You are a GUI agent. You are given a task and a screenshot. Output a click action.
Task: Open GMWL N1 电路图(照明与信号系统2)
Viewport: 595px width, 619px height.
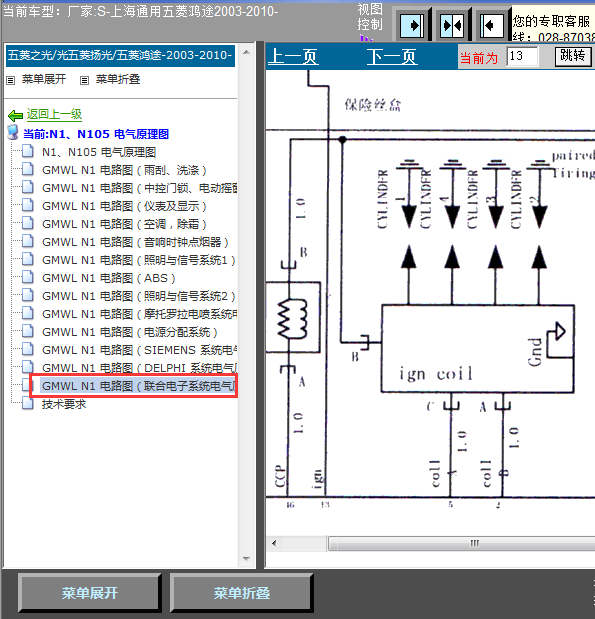pos(139,296)
